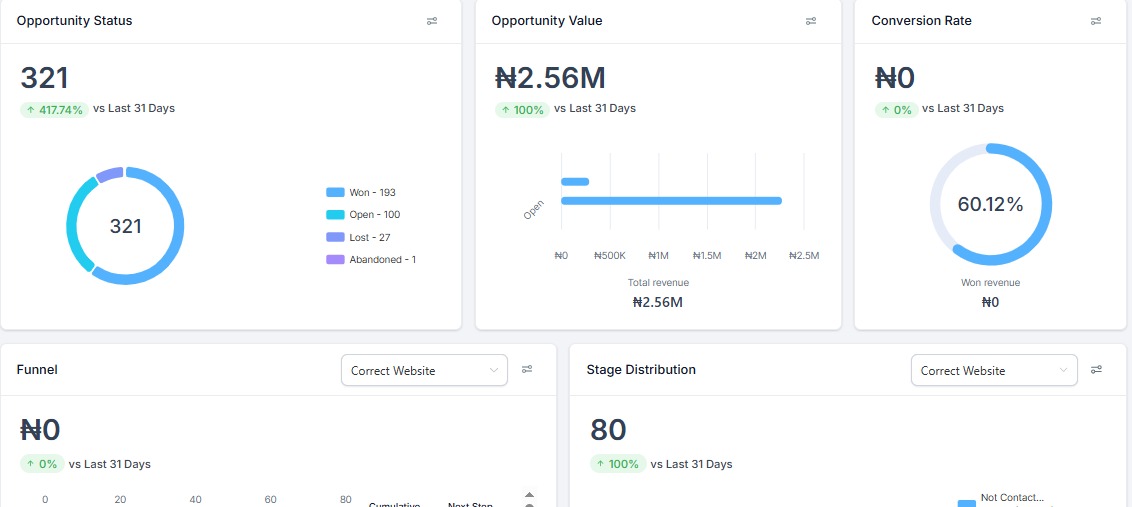
Task: Click the 100% badge in Stage Distribution
Action: click(618, 464)
